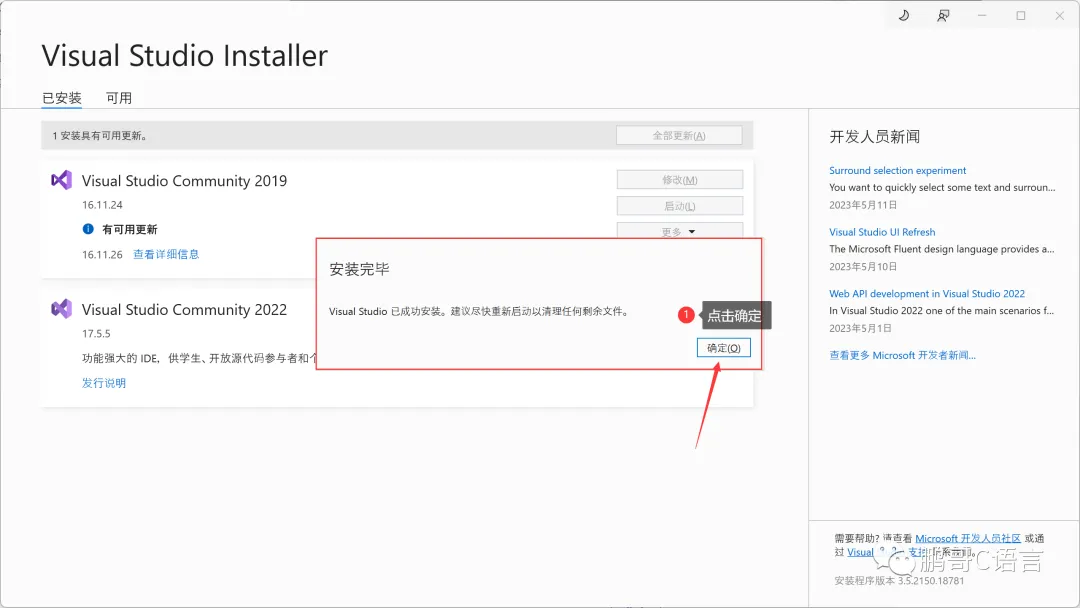Click the Visual Studio Community 2019 logo
1080x608 pixels.
click(x=61, y=180)
